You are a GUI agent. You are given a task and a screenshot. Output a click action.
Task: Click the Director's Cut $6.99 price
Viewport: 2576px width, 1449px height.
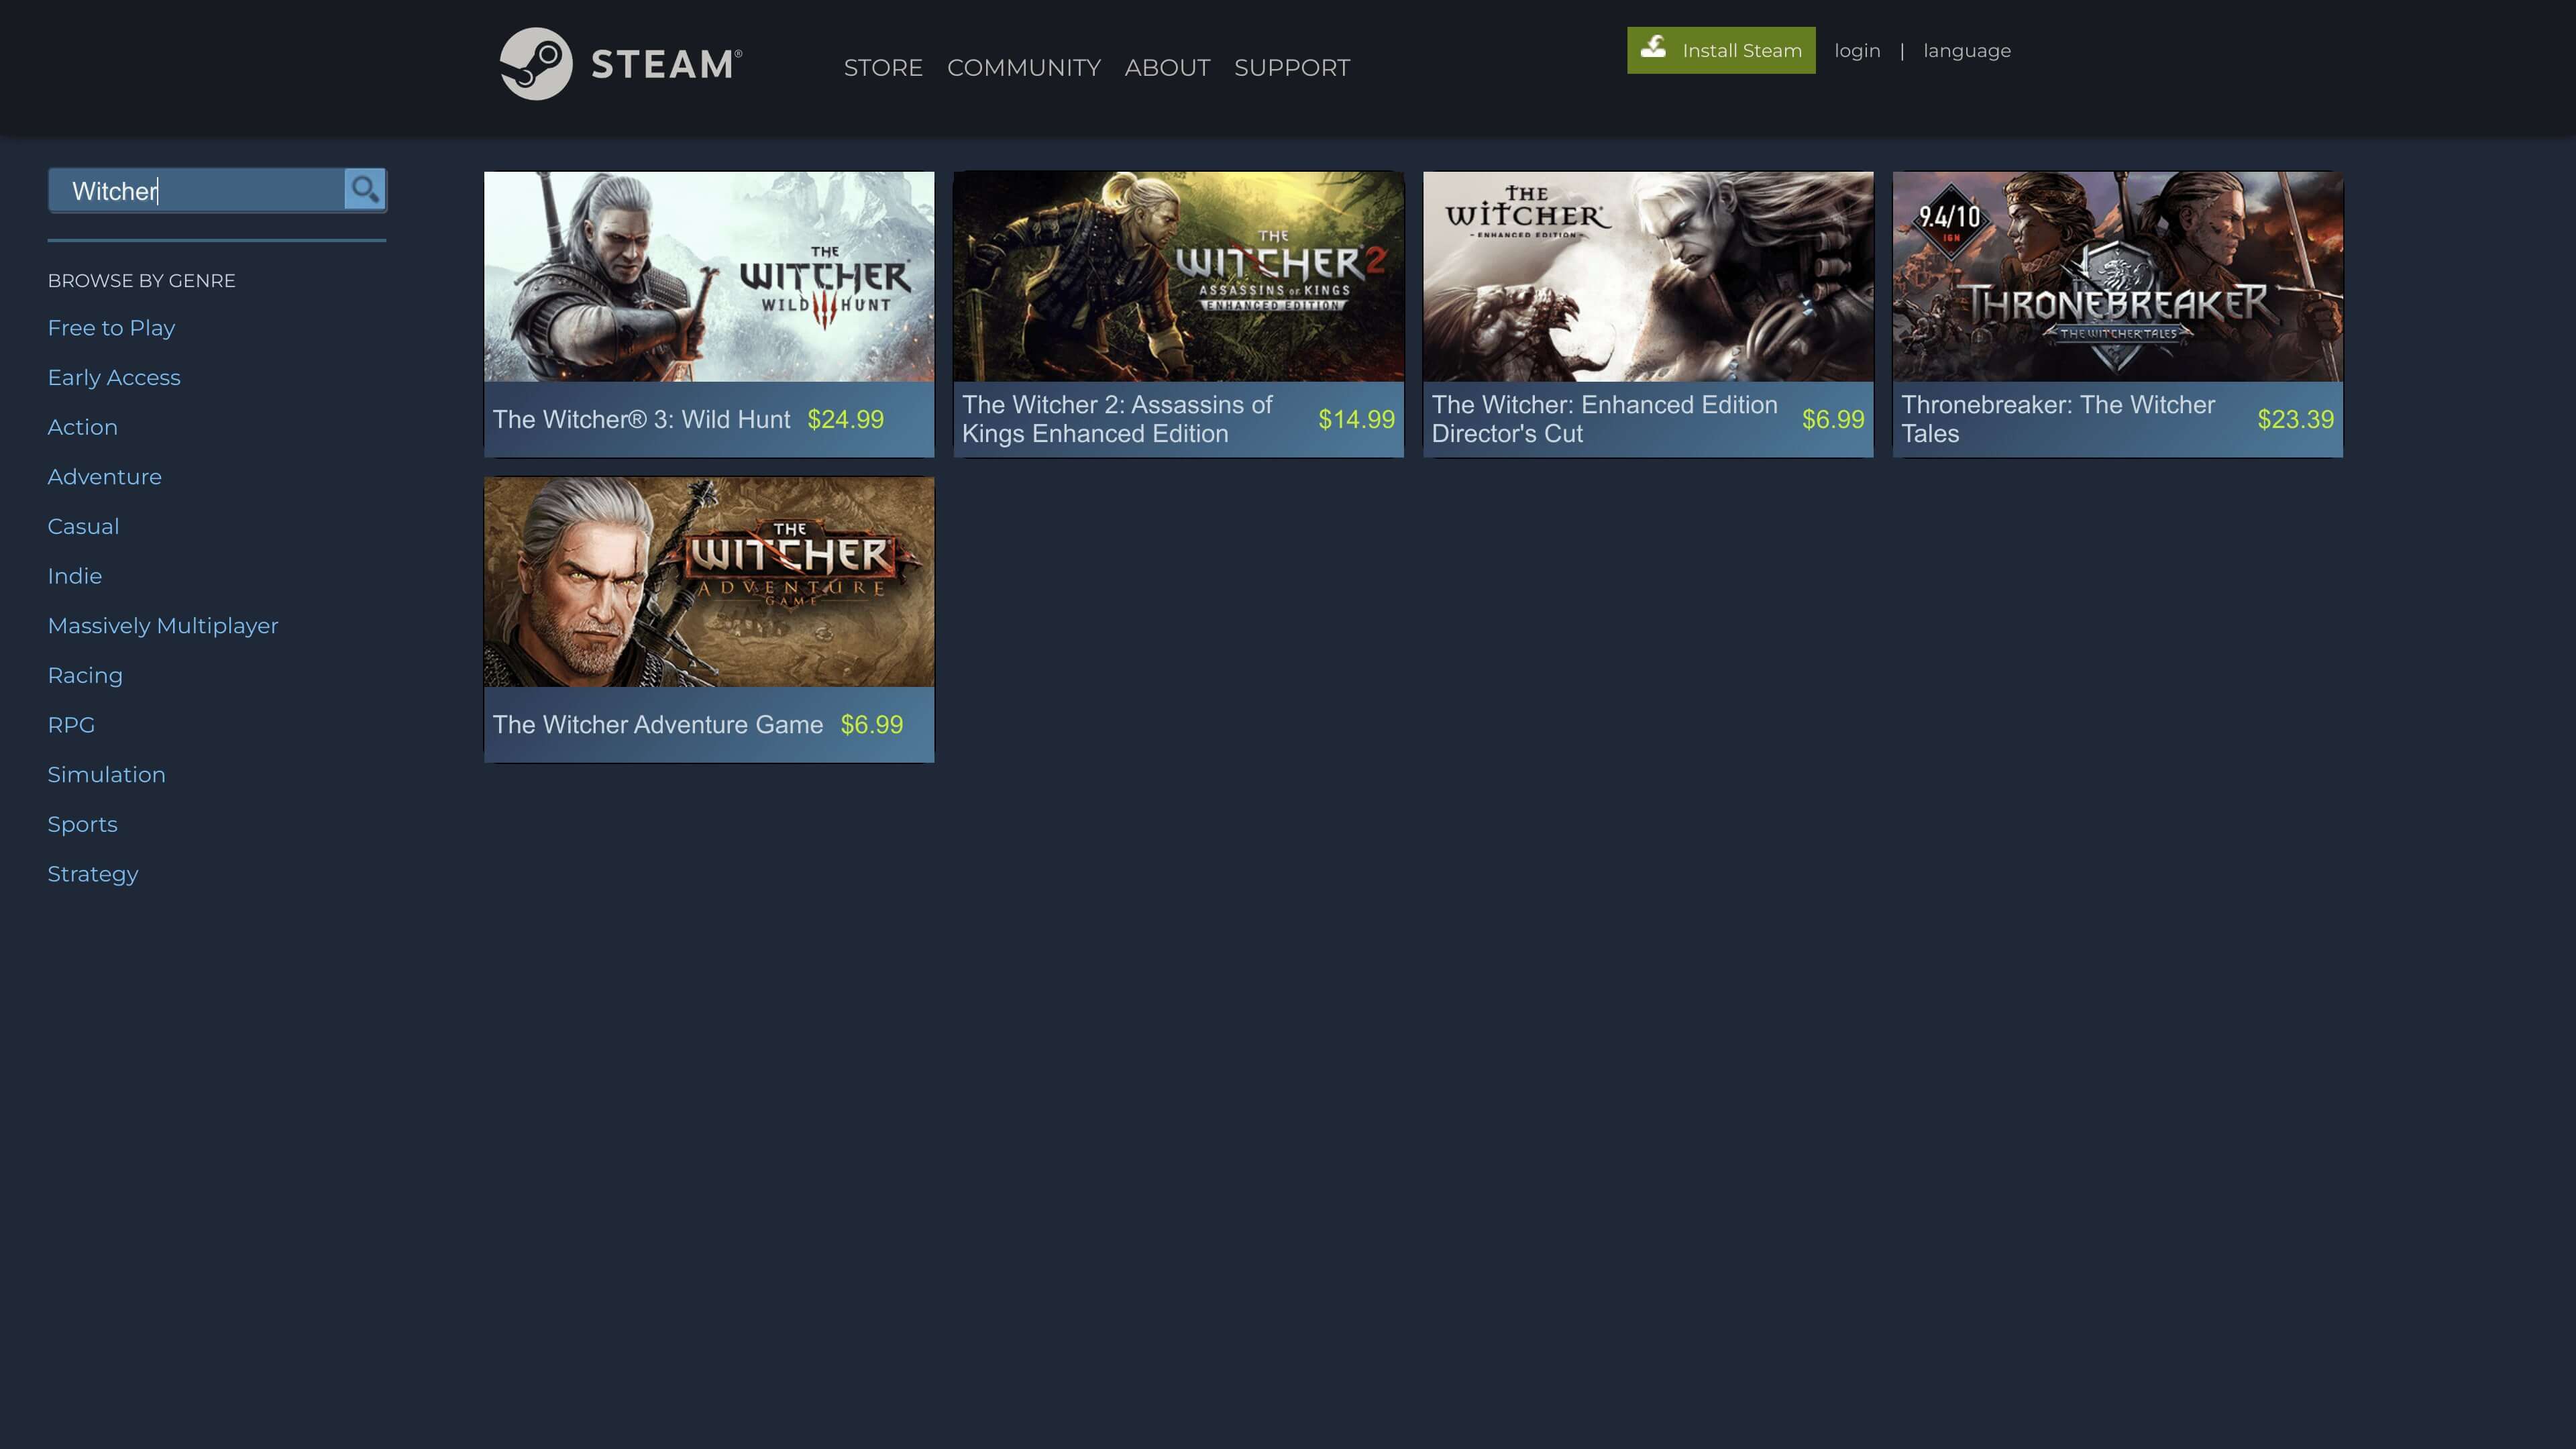pyautogui.click(x=1833, y=420)
